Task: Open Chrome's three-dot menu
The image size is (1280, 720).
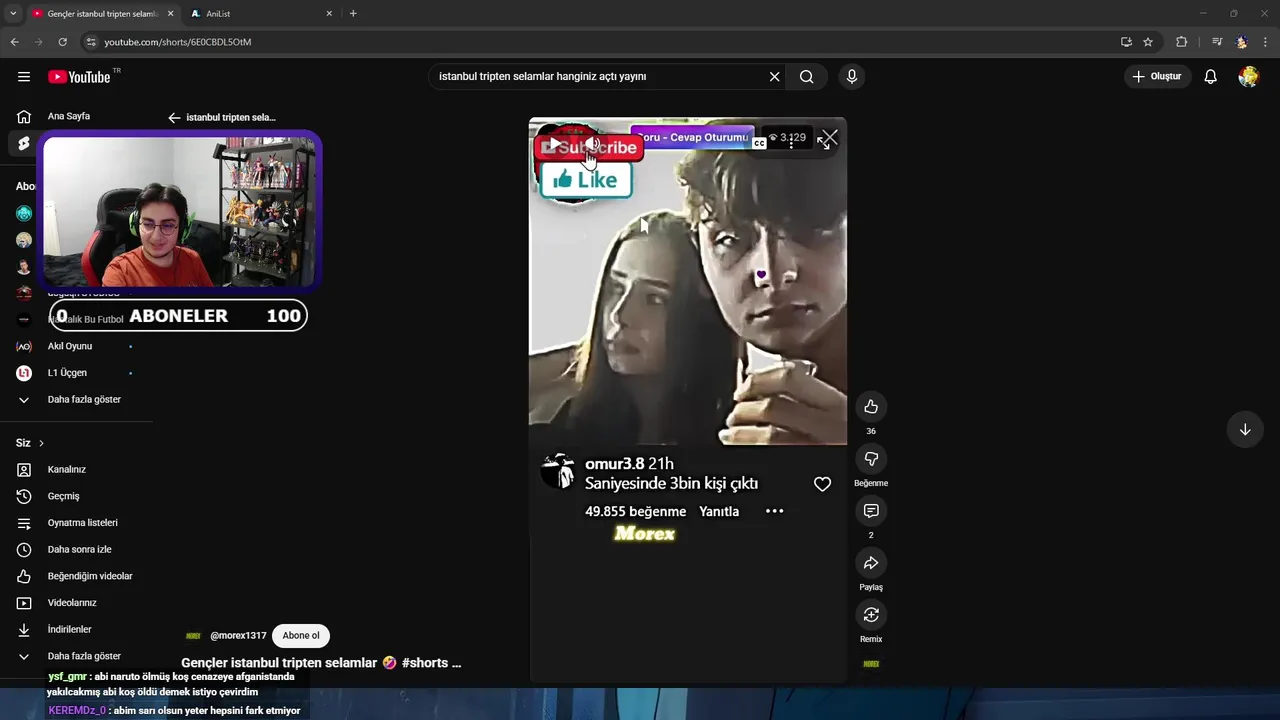Action: tap(1266, 42)
